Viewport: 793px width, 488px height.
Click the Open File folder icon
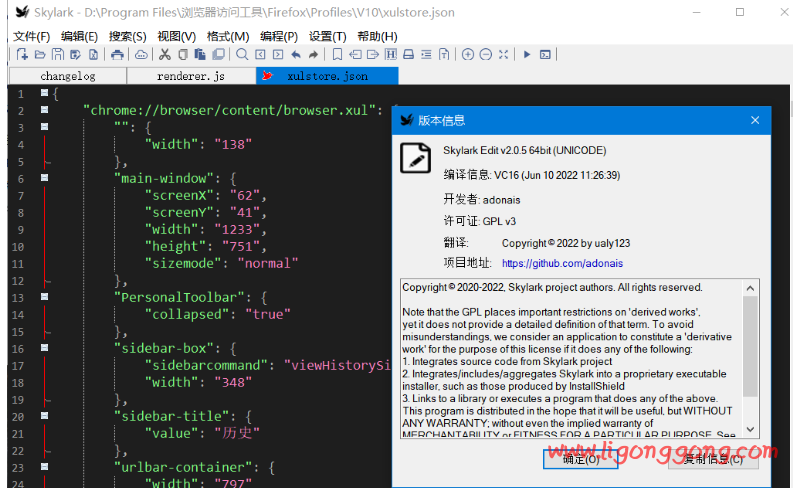[x=40, y=55]
